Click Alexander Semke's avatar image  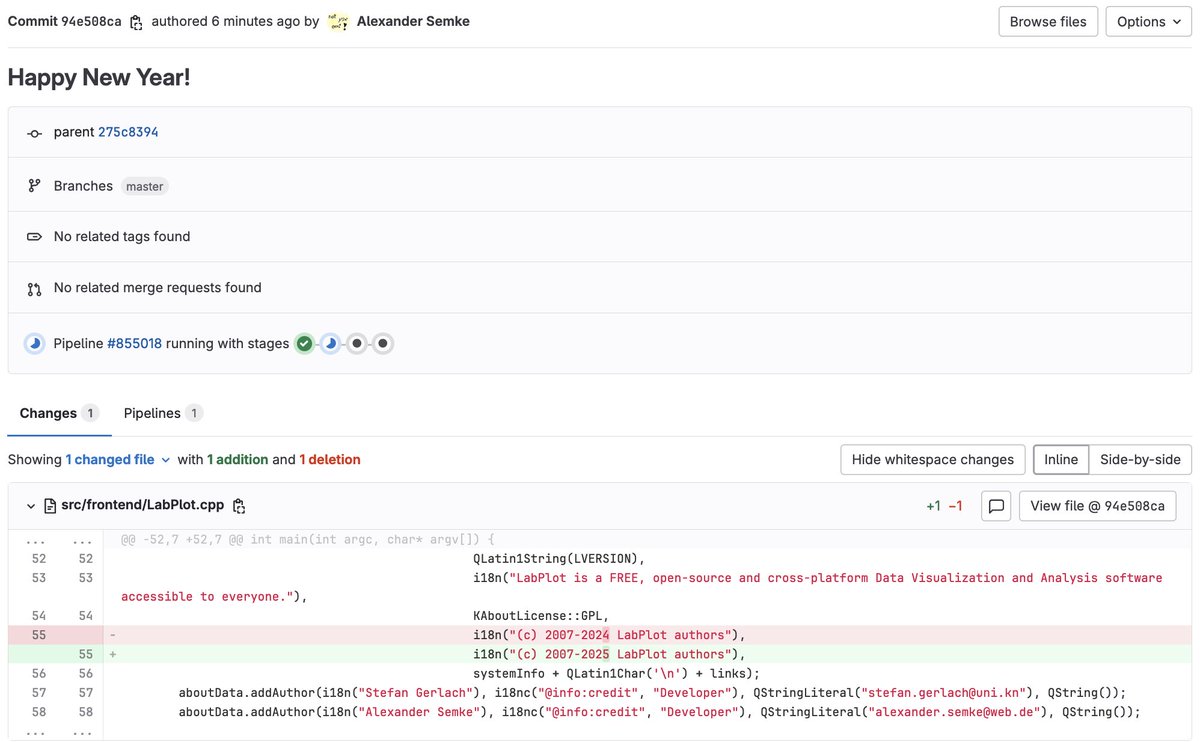(x=338, y=22)
